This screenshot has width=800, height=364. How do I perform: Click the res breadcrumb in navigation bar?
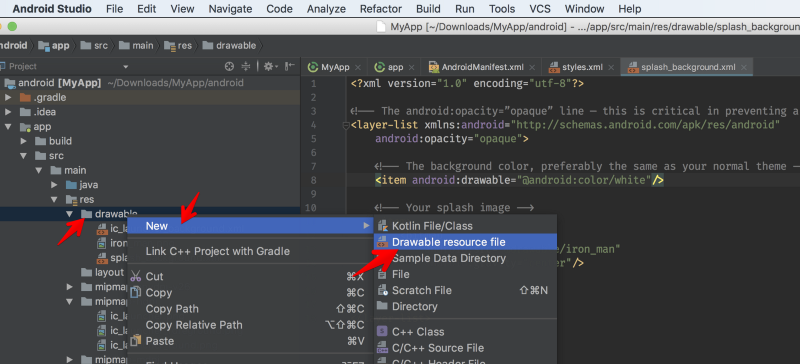click(178, 45)
